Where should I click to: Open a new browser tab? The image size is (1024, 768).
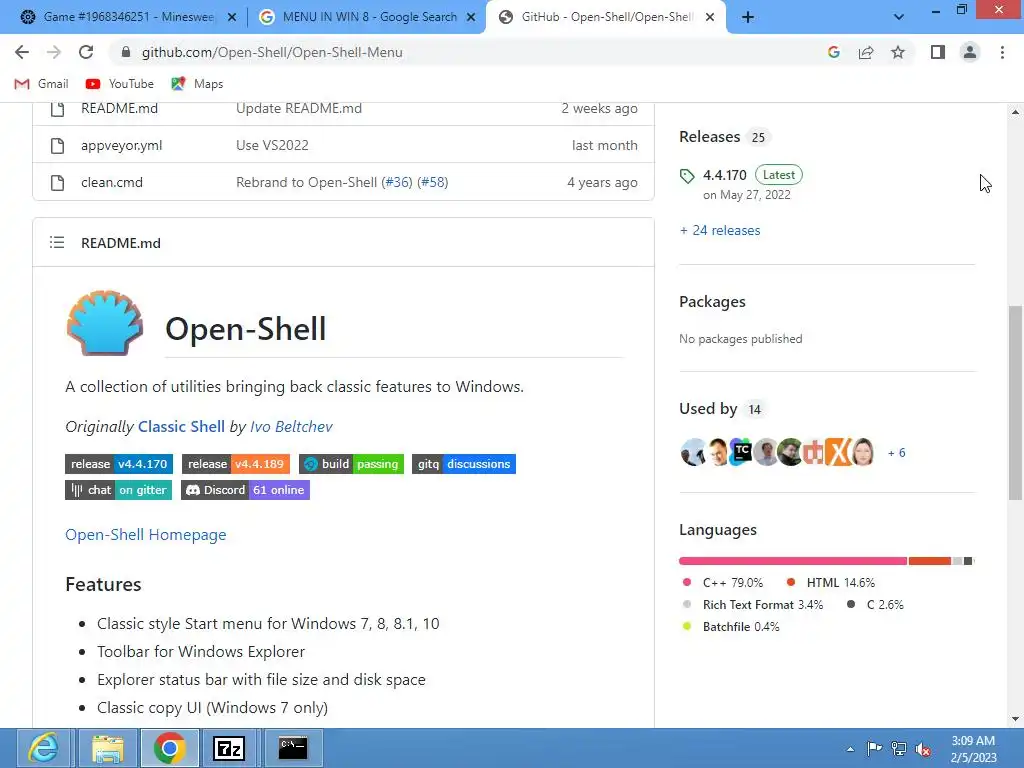click(x=748, y=17)
